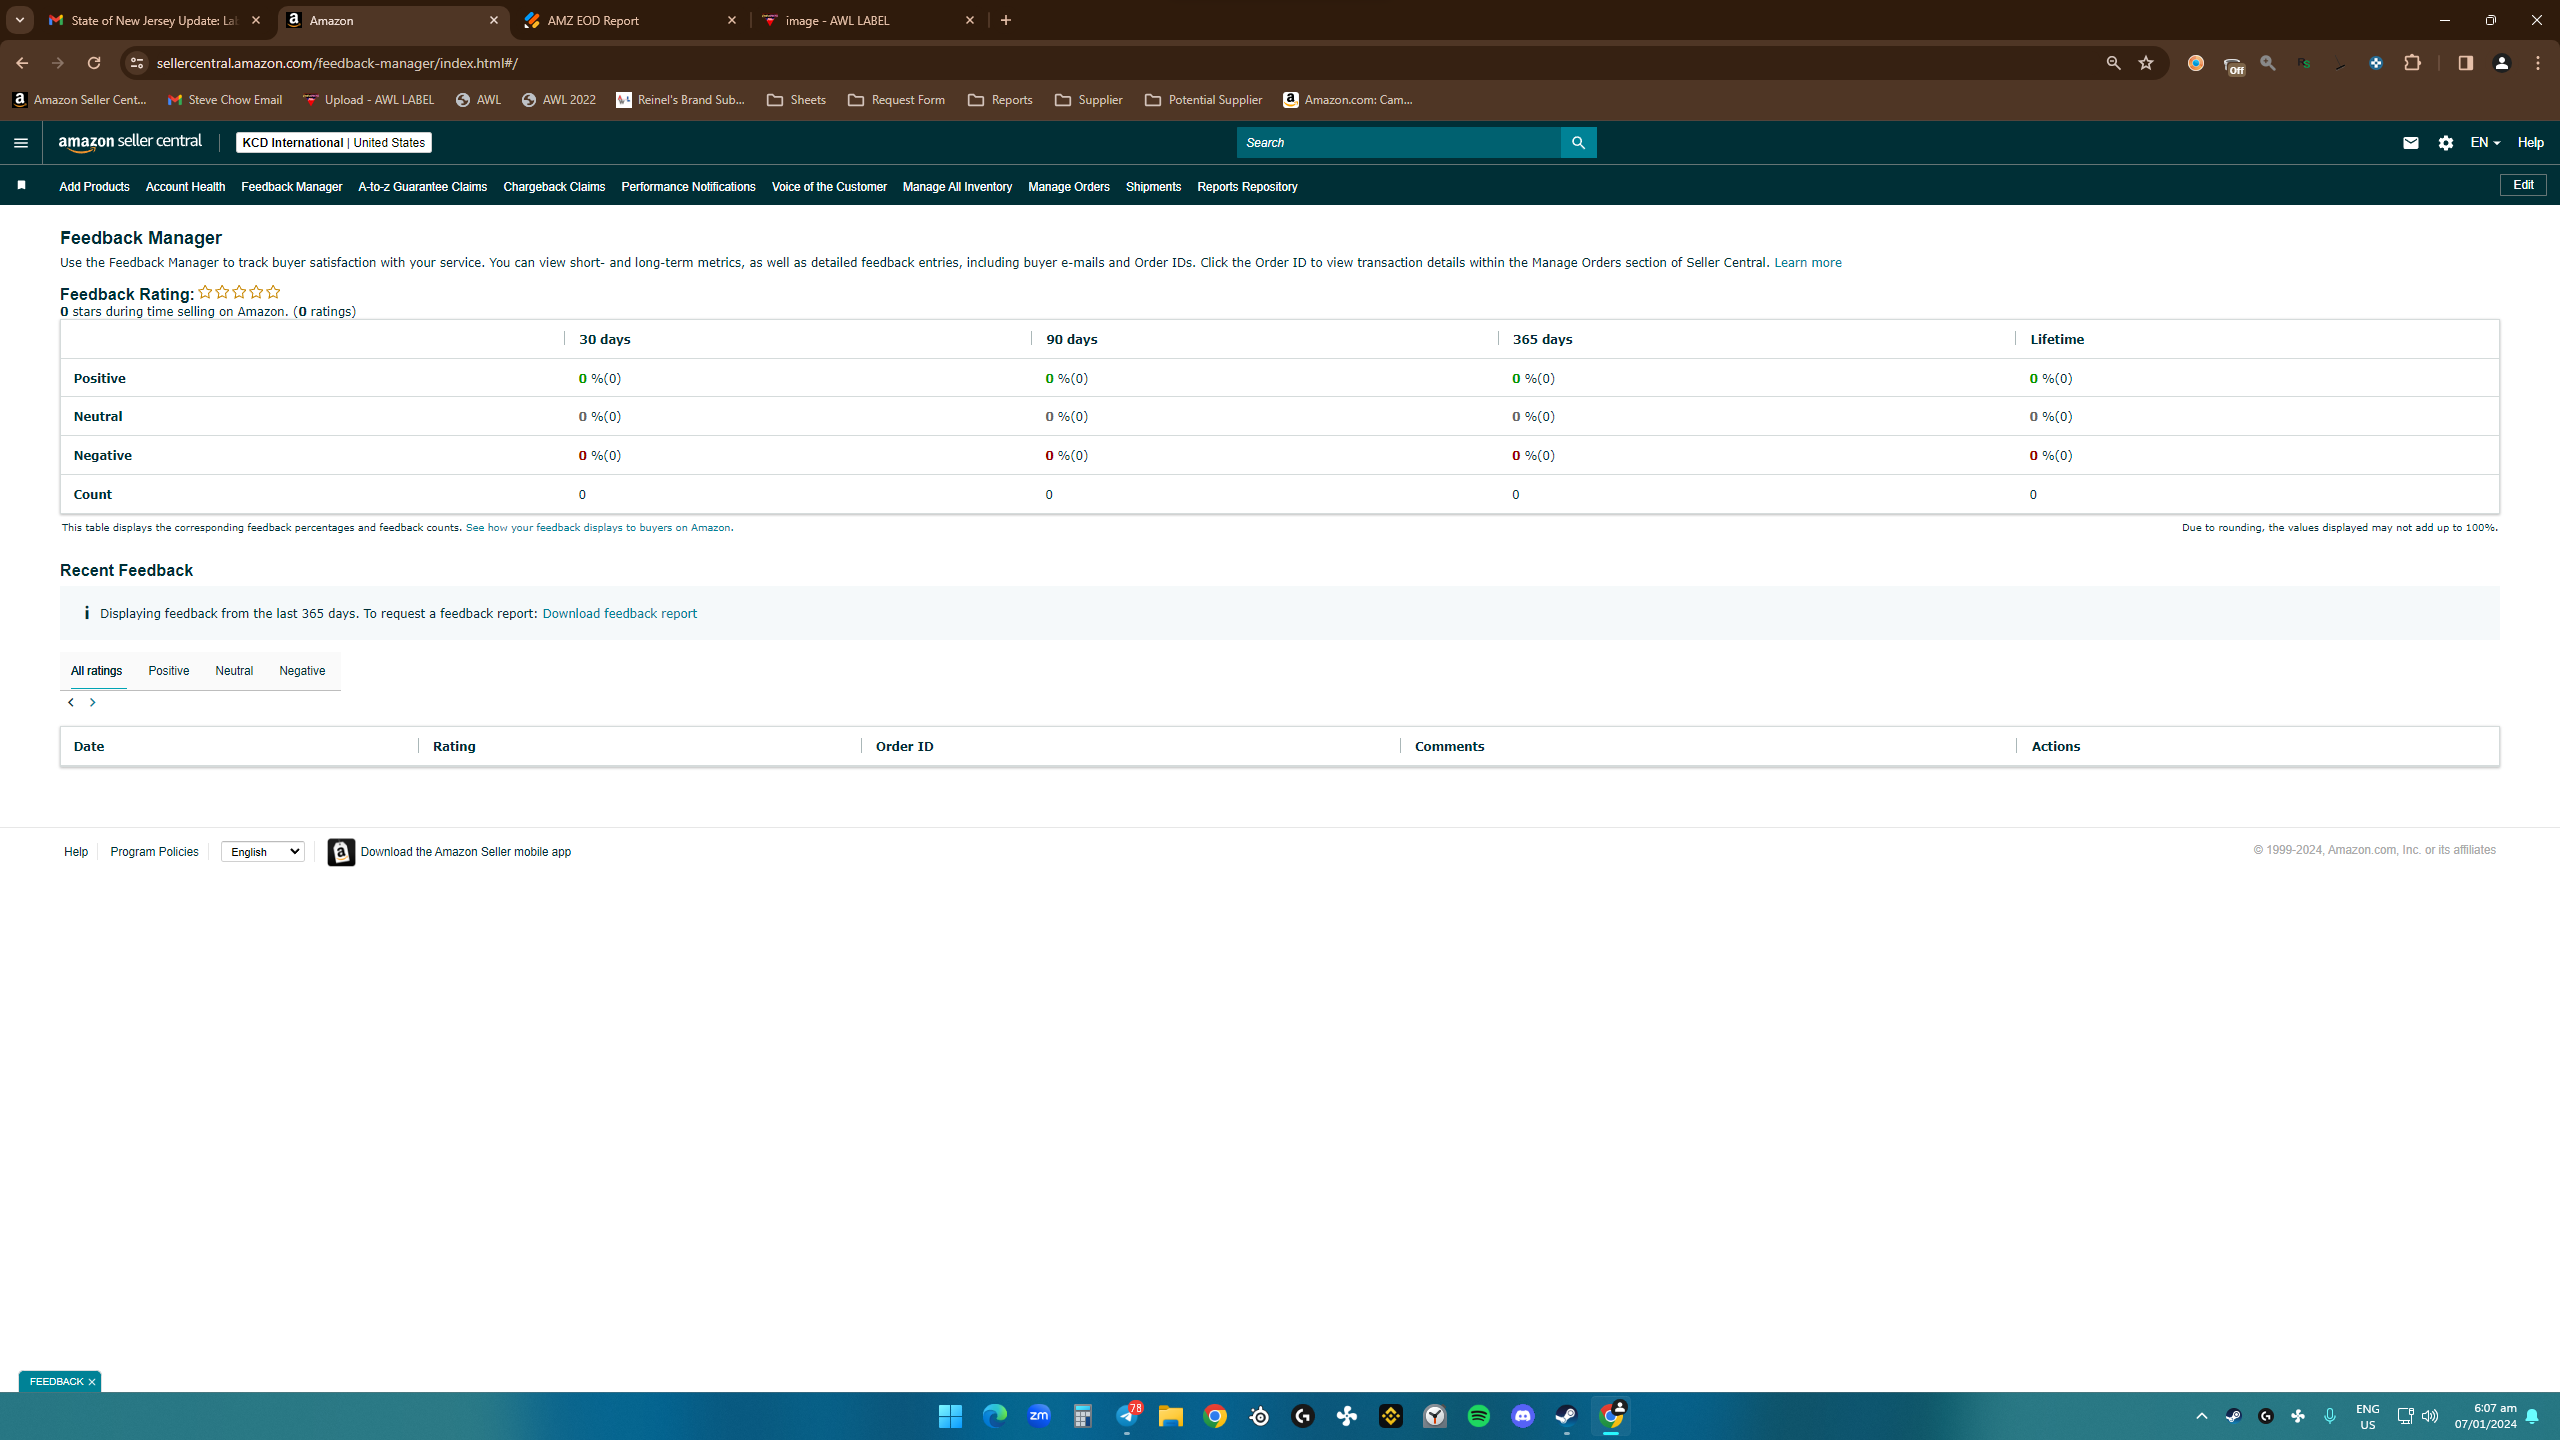Bookmark this page with the star icon
Screen dimensions: 2560x1440
coord(2146,63)
